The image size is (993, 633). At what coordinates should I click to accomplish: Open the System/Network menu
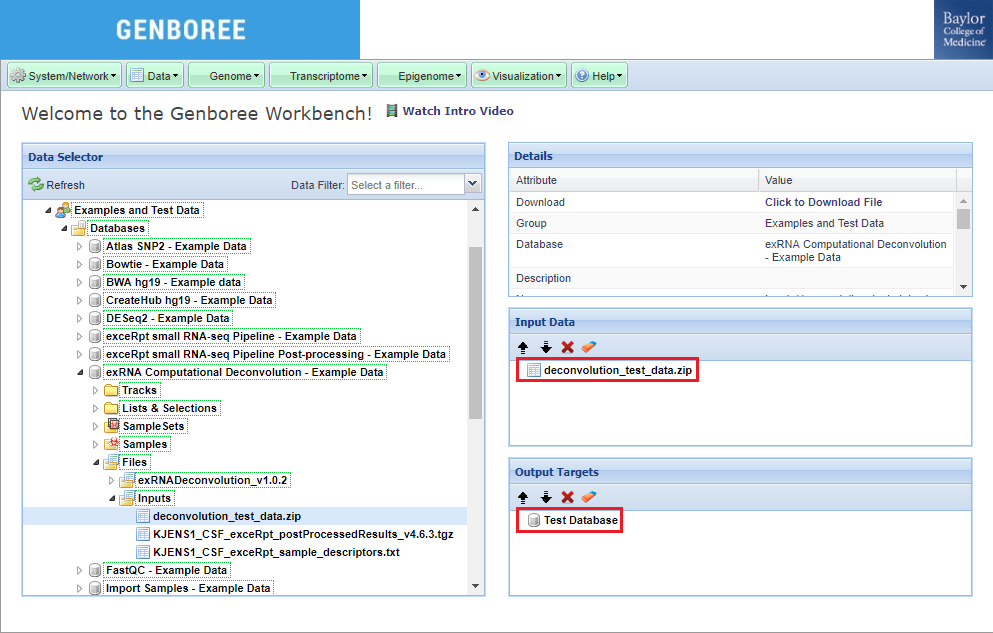[x=65, y=76]
